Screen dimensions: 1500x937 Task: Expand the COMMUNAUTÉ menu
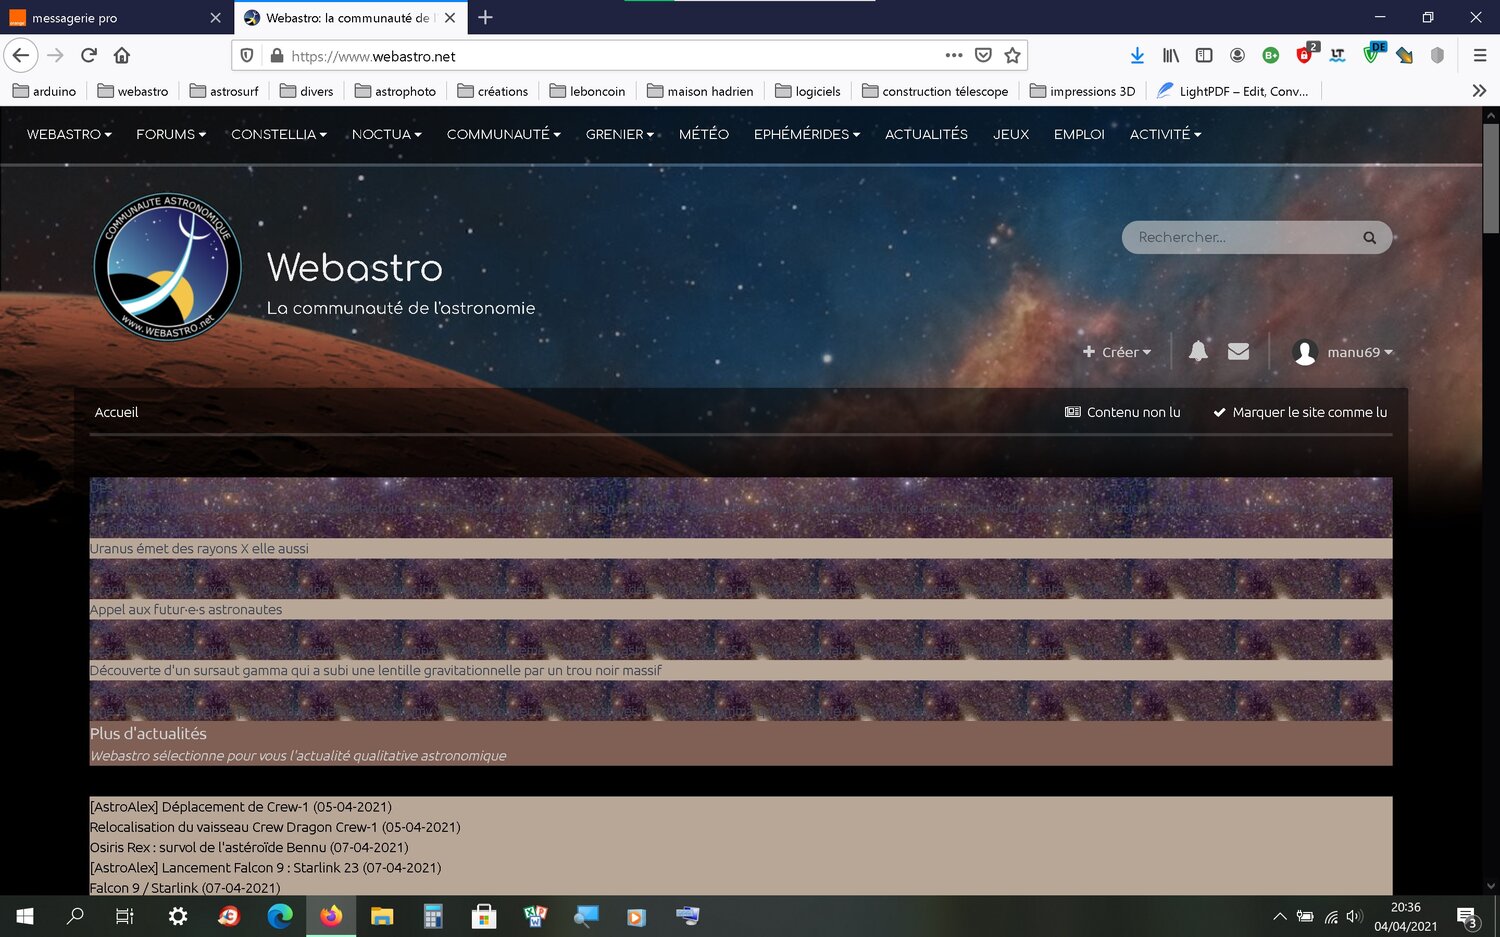point(504,134)
